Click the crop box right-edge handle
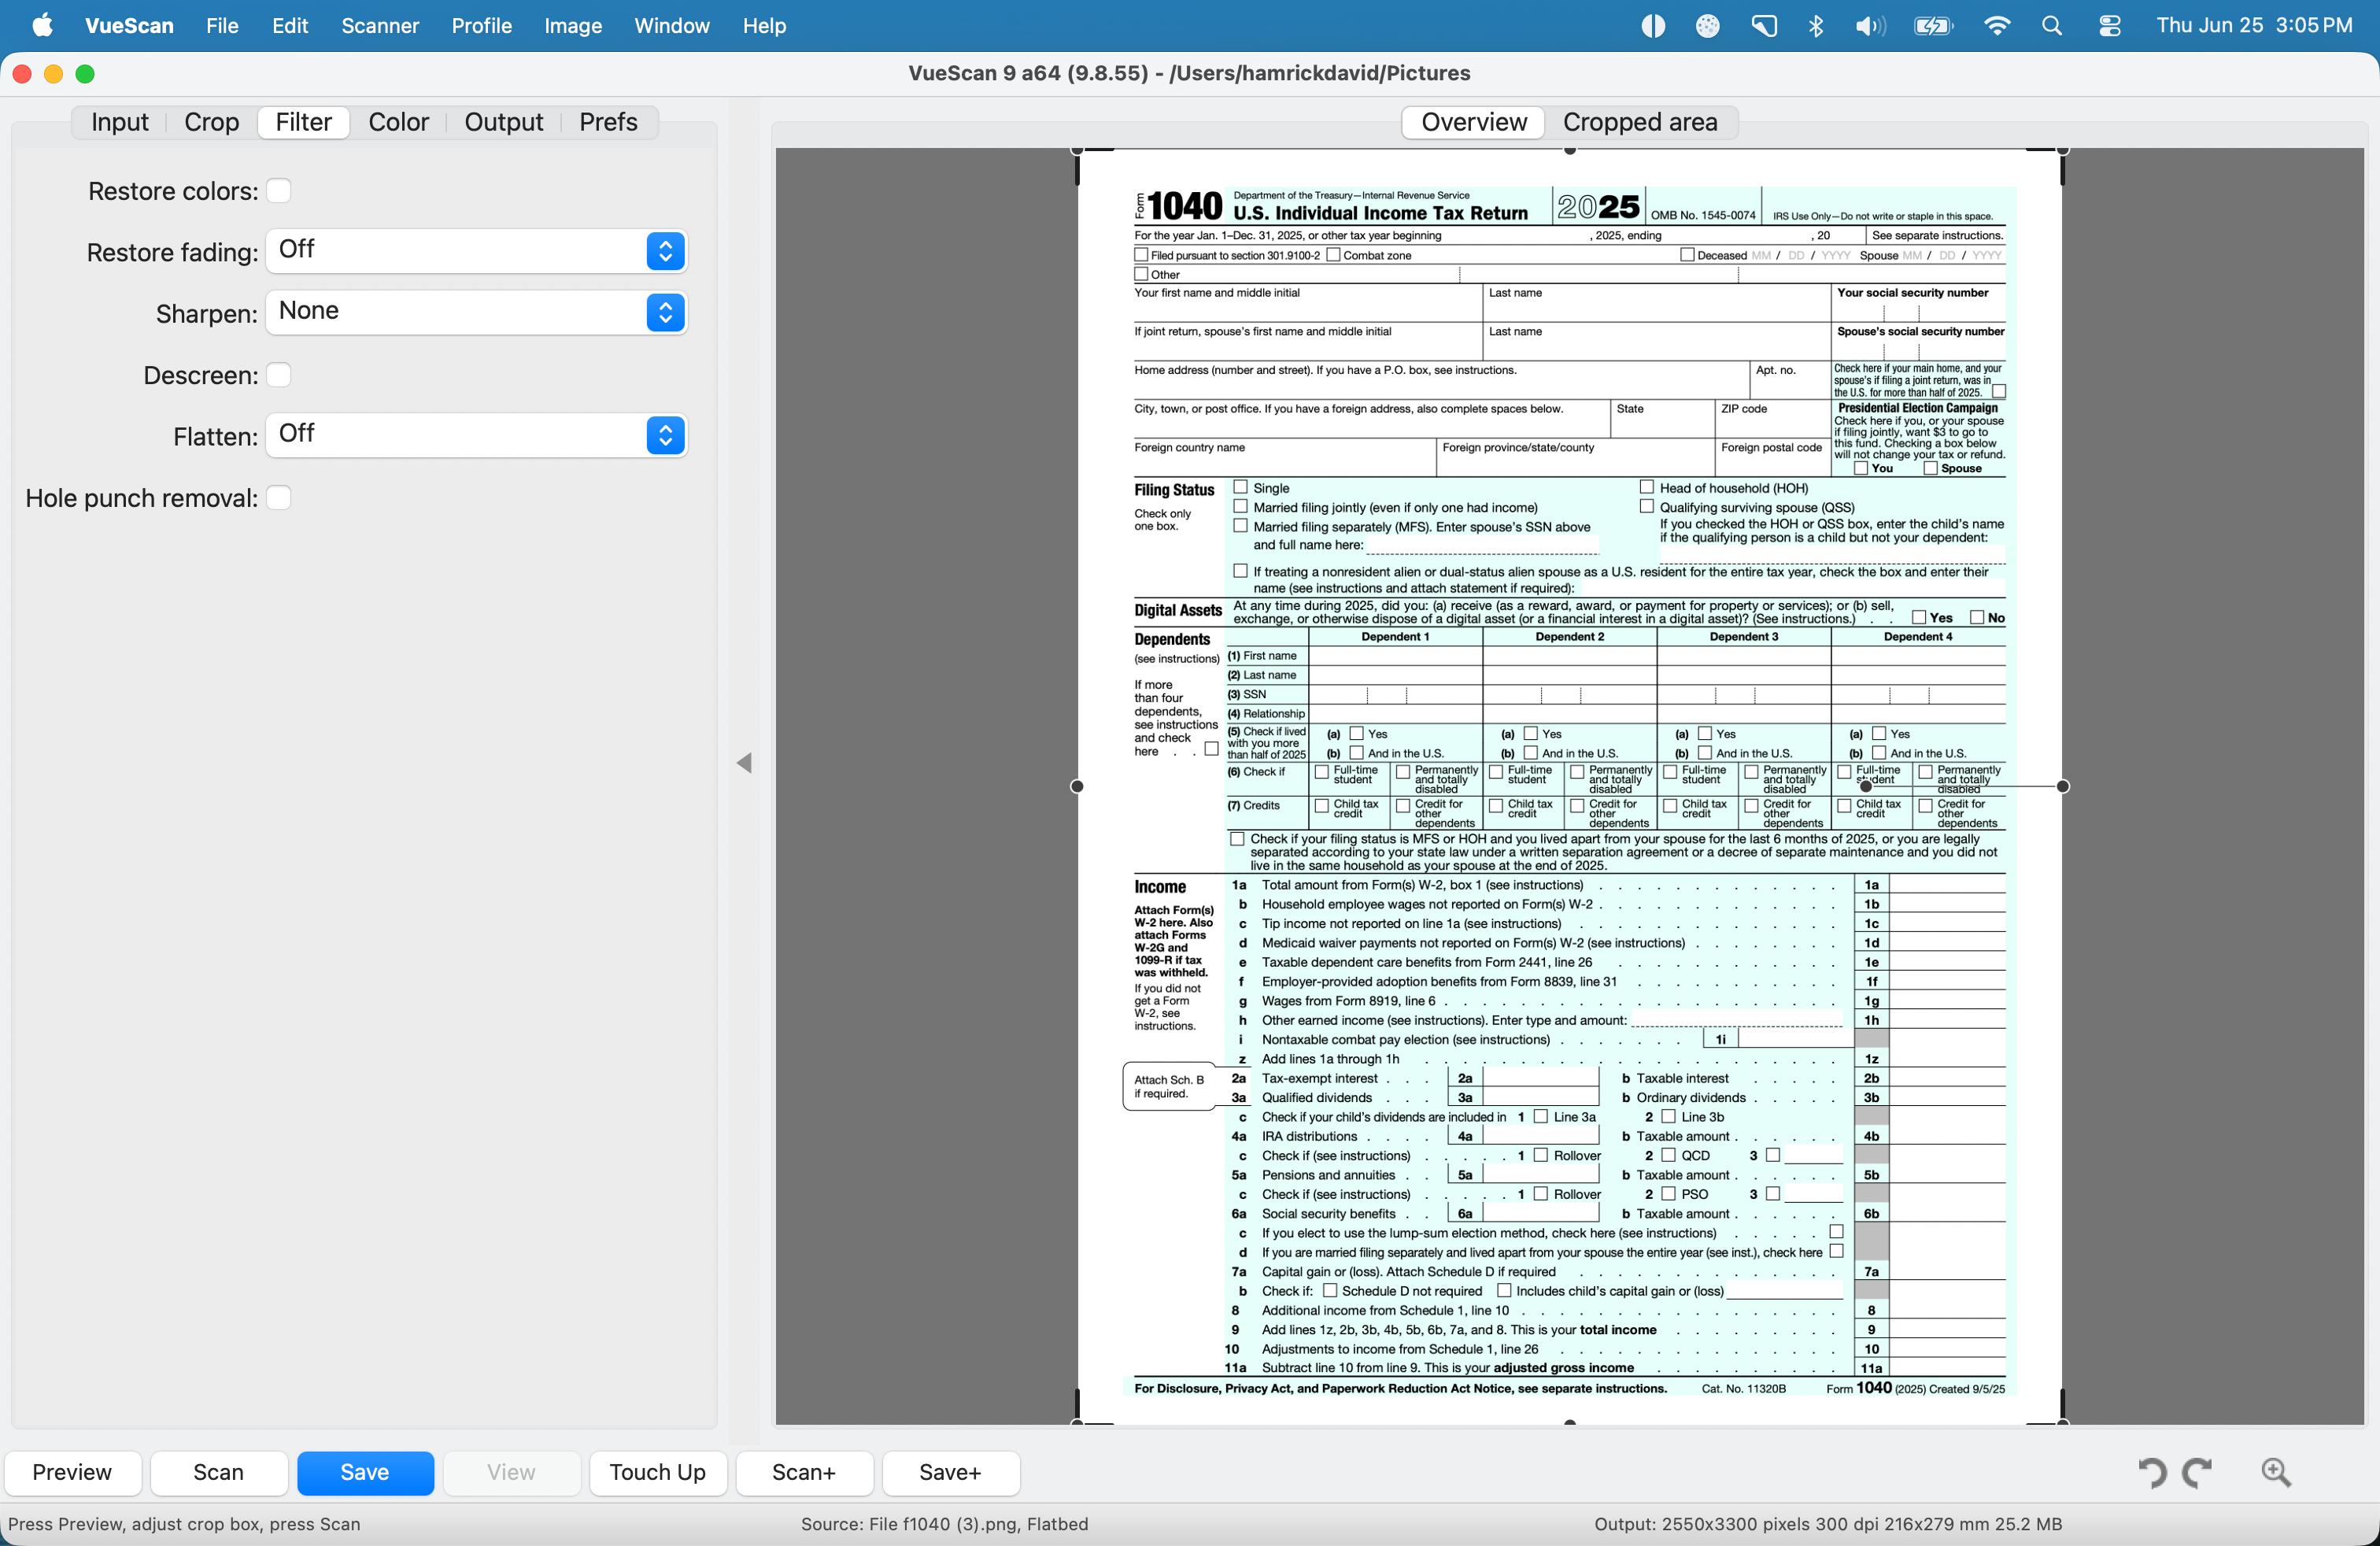This screenshot has width=2380, height=1546. coord(2062,786)
